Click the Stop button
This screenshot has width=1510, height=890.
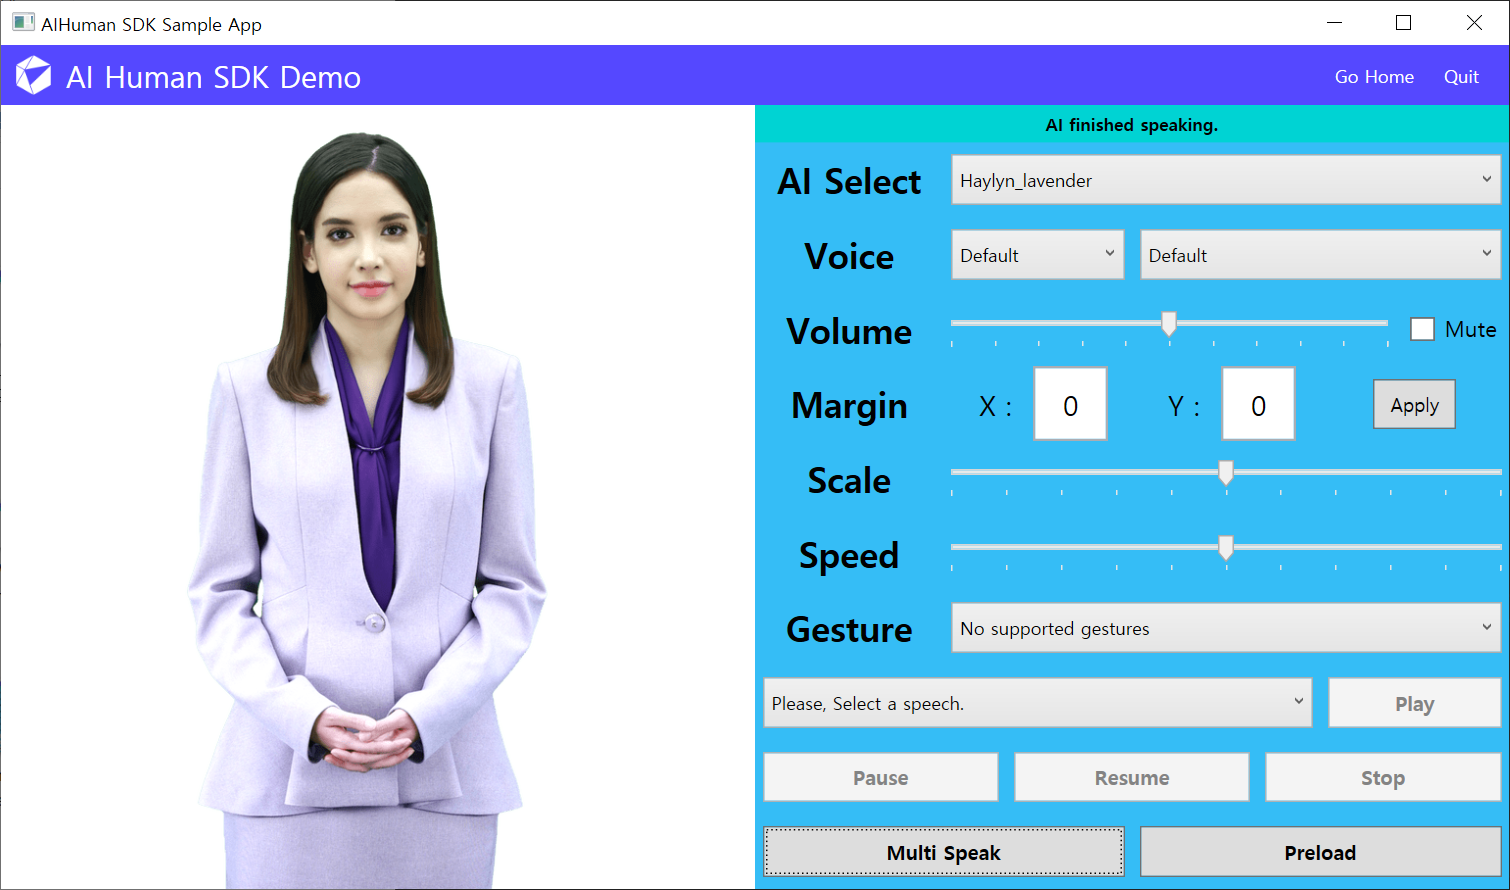[1383, 777]
